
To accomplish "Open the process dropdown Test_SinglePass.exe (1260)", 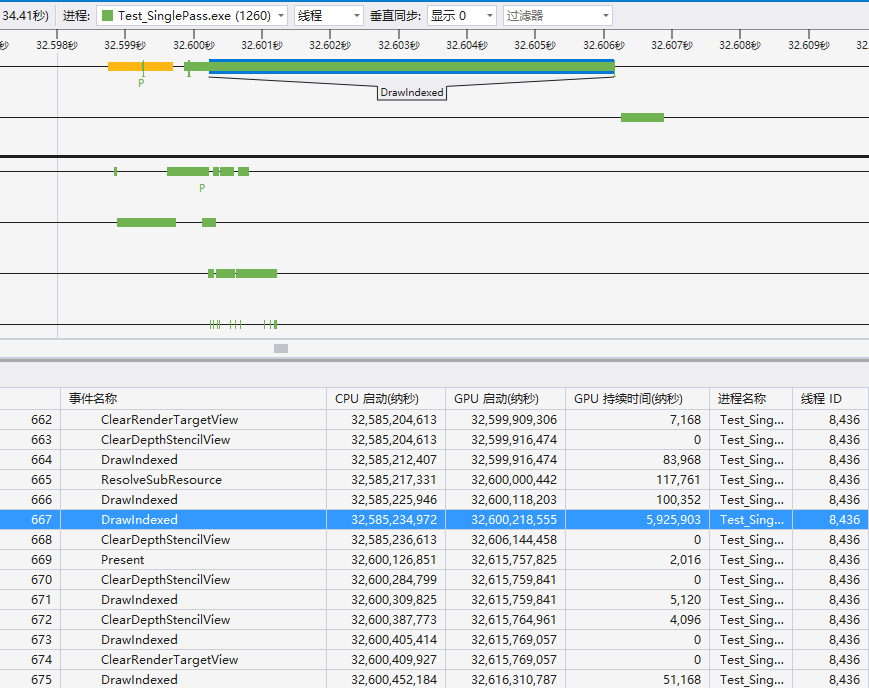I will (x=192, y=16).
